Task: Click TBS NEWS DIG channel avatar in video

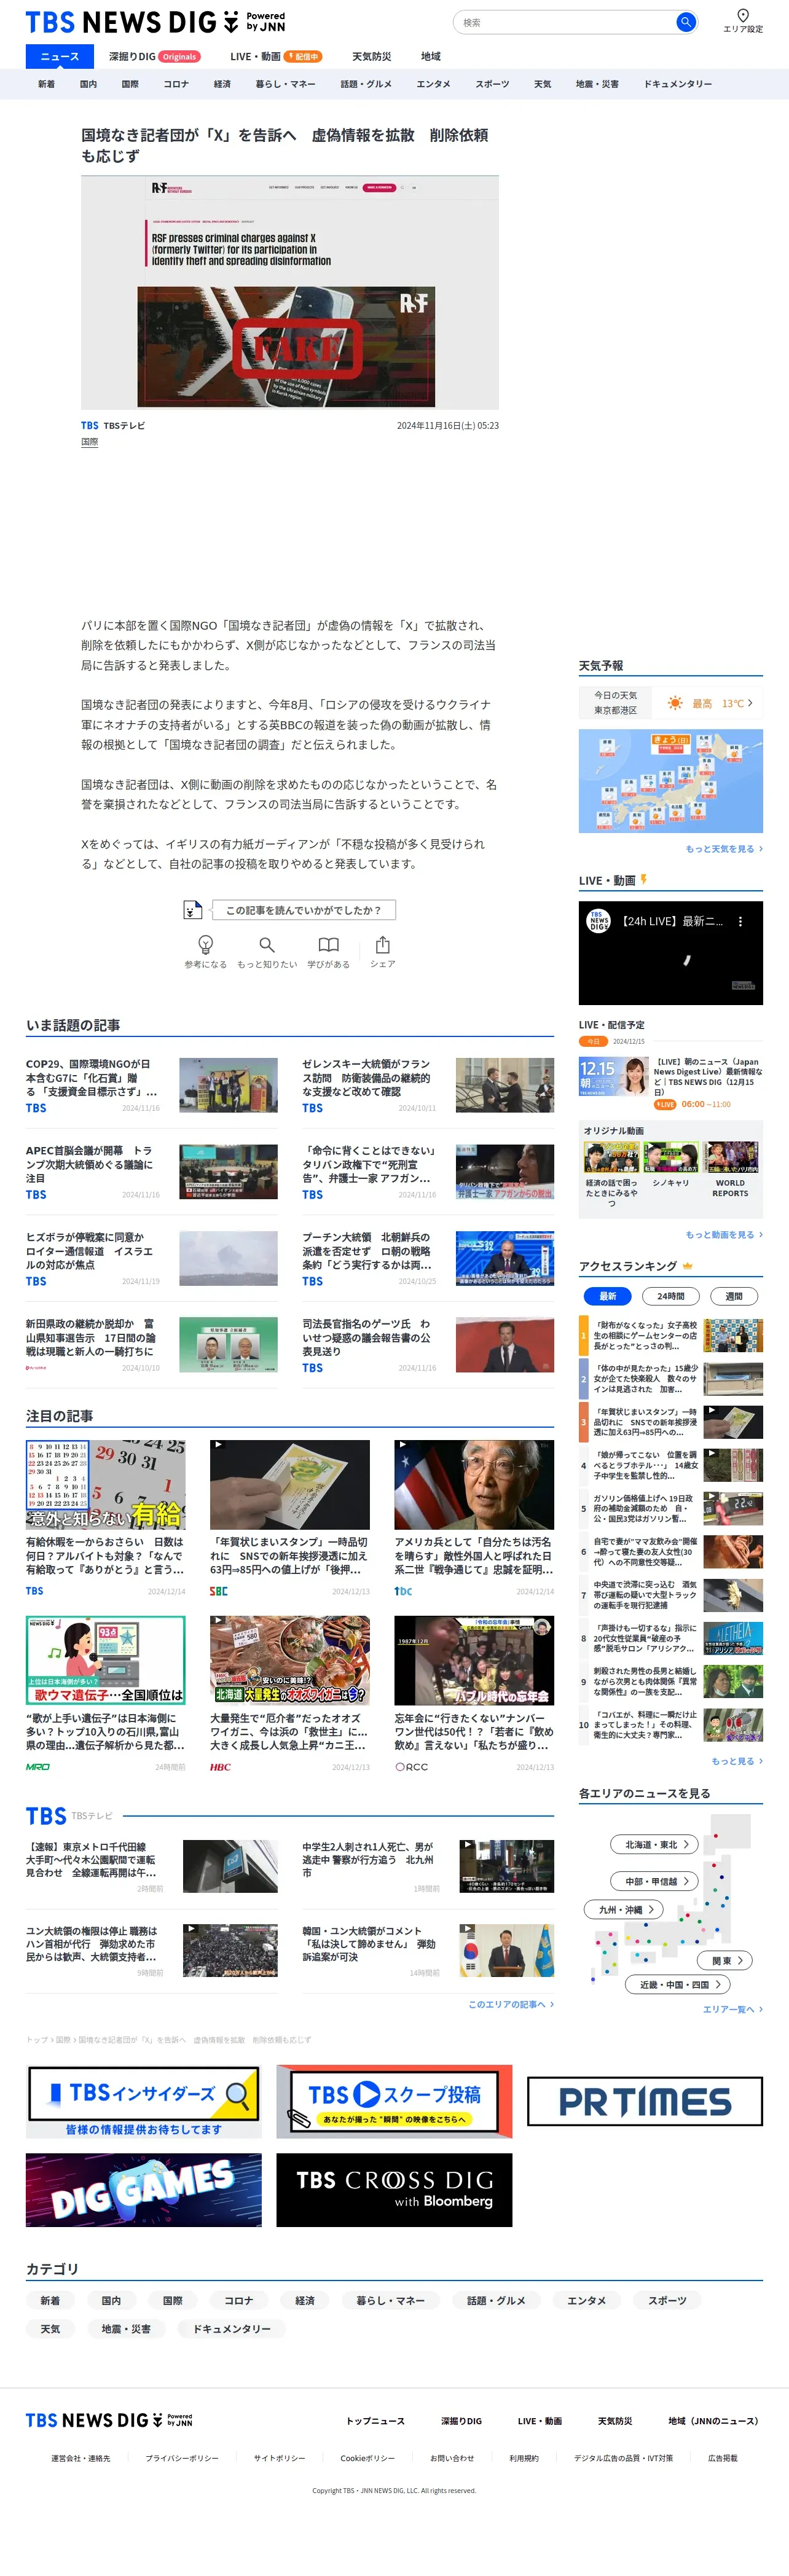Action: click(x=598, y=921)
